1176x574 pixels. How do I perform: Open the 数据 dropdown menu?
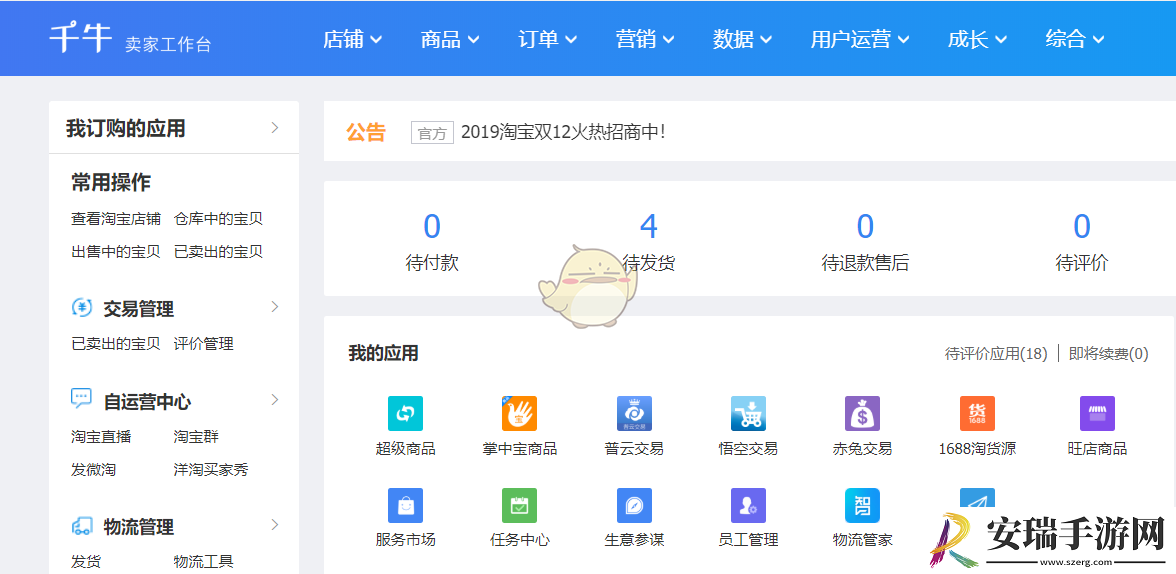[x=742, y=39]
